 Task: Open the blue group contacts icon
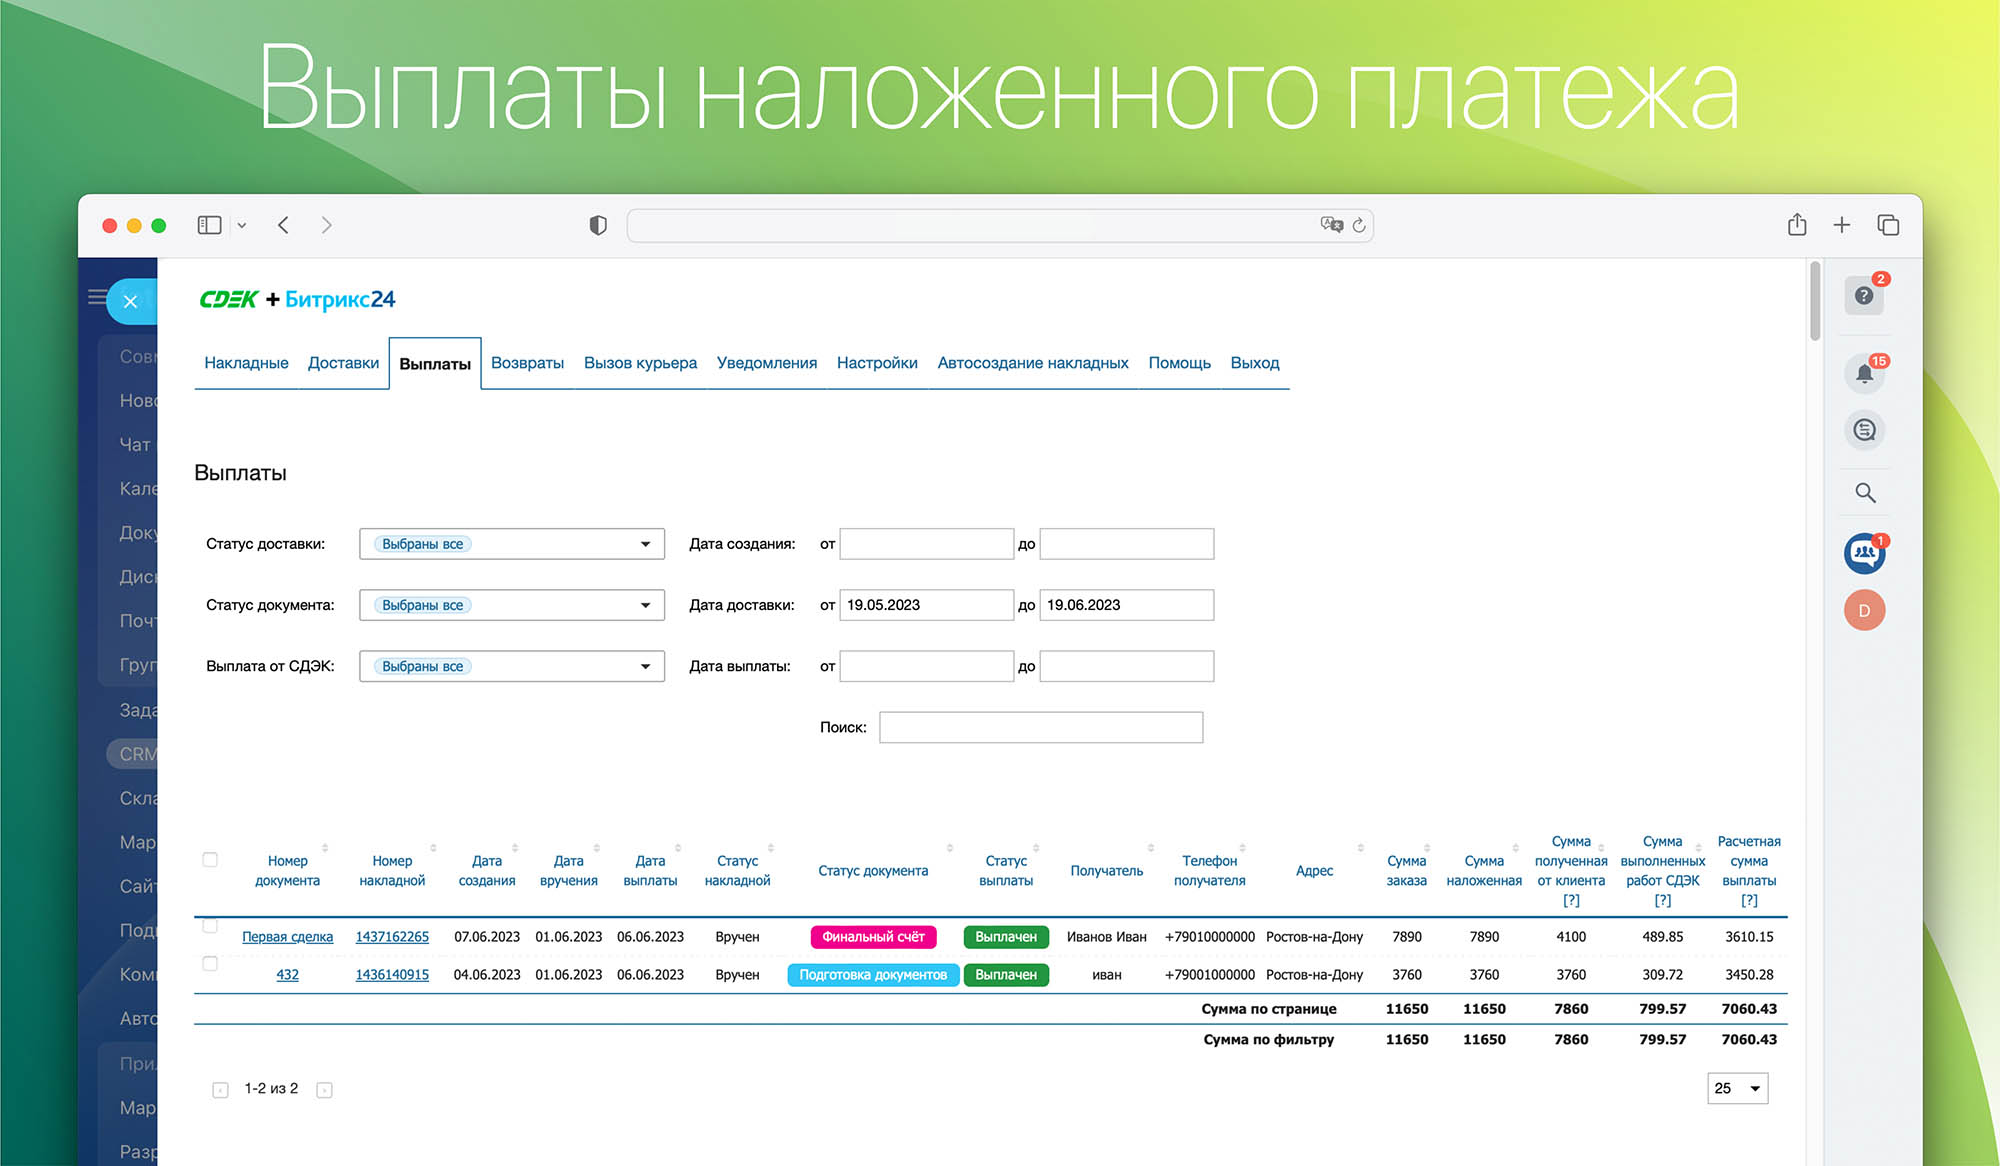1864,553
